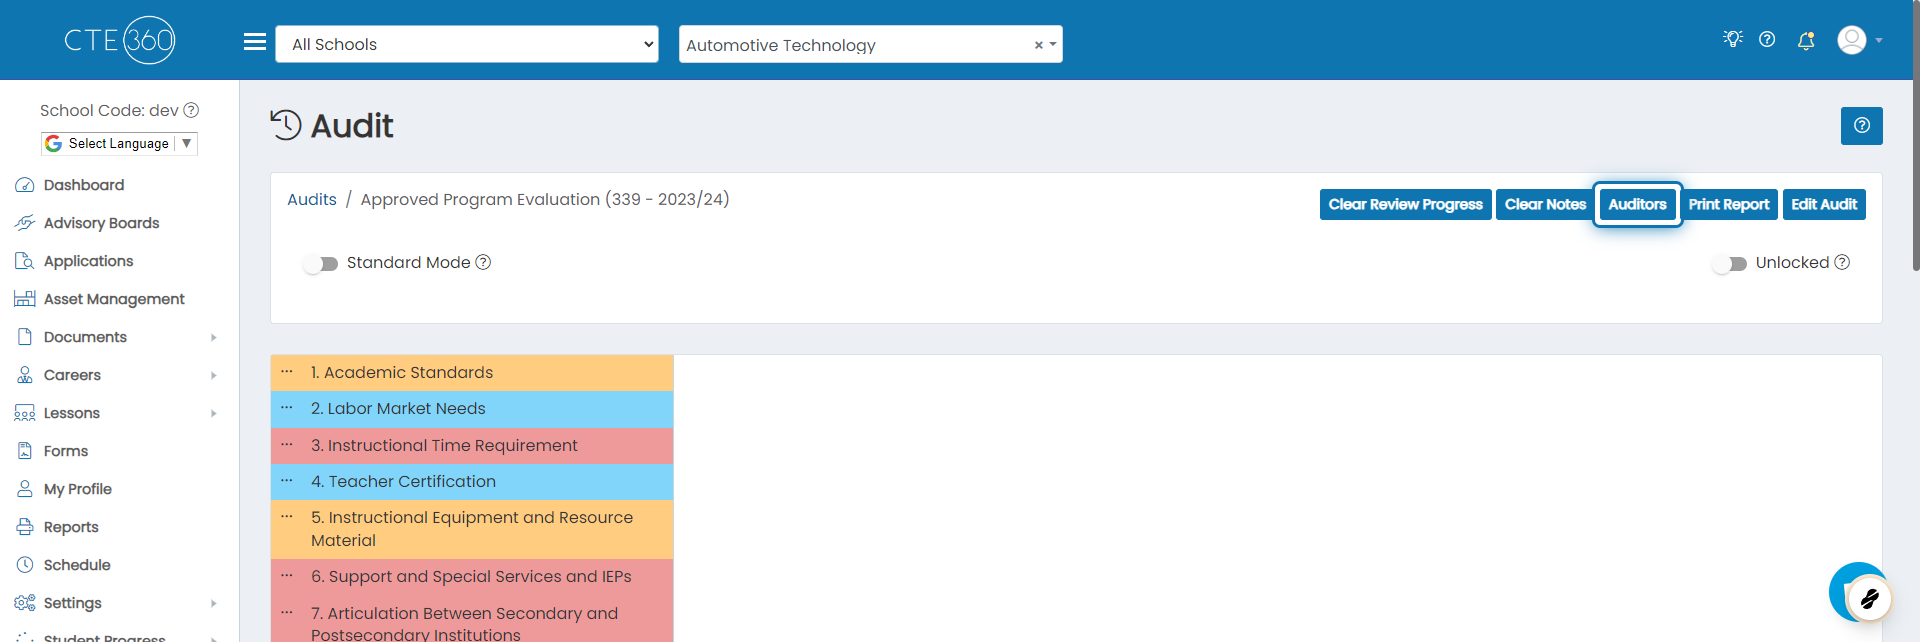Click the Forms icon in sidebar

25,451
